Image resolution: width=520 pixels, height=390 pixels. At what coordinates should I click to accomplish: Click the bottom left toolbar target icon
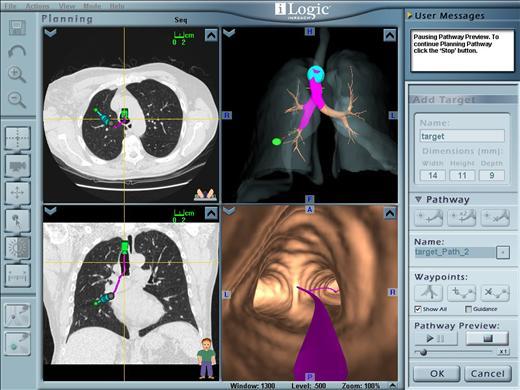click(x=18, y=343)
